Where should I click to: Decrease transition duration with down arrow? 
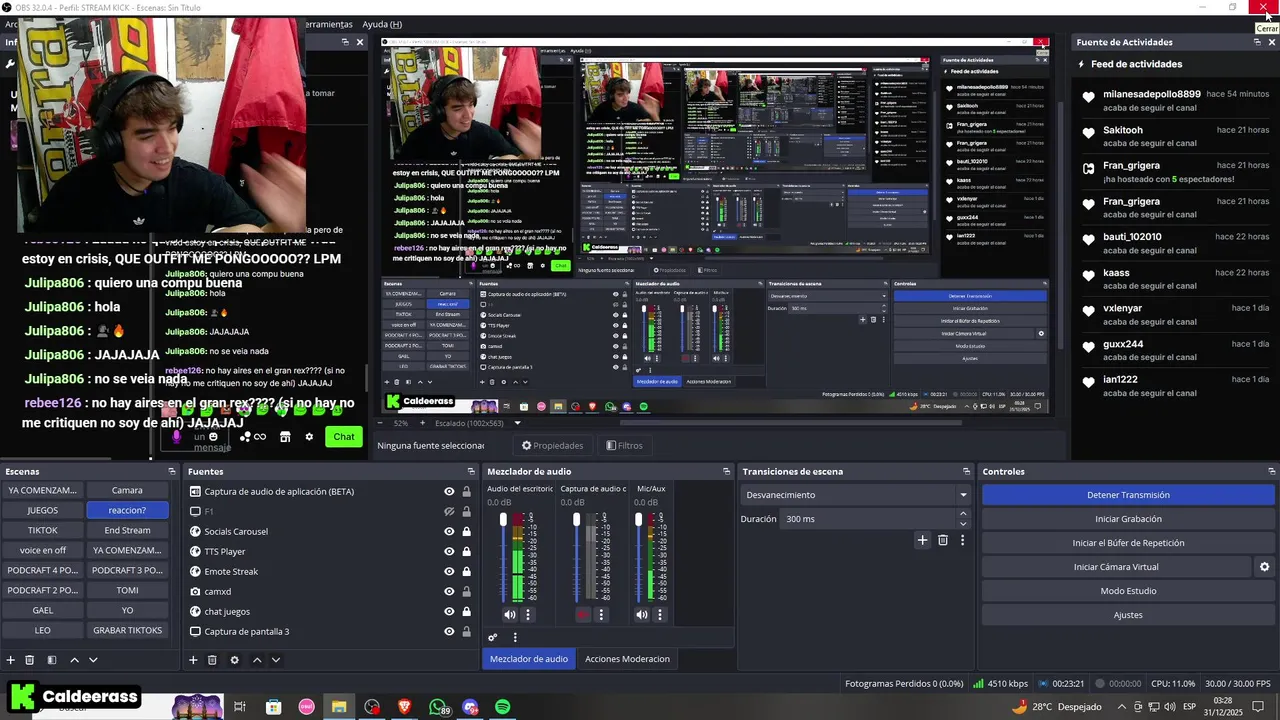(963, 524)
